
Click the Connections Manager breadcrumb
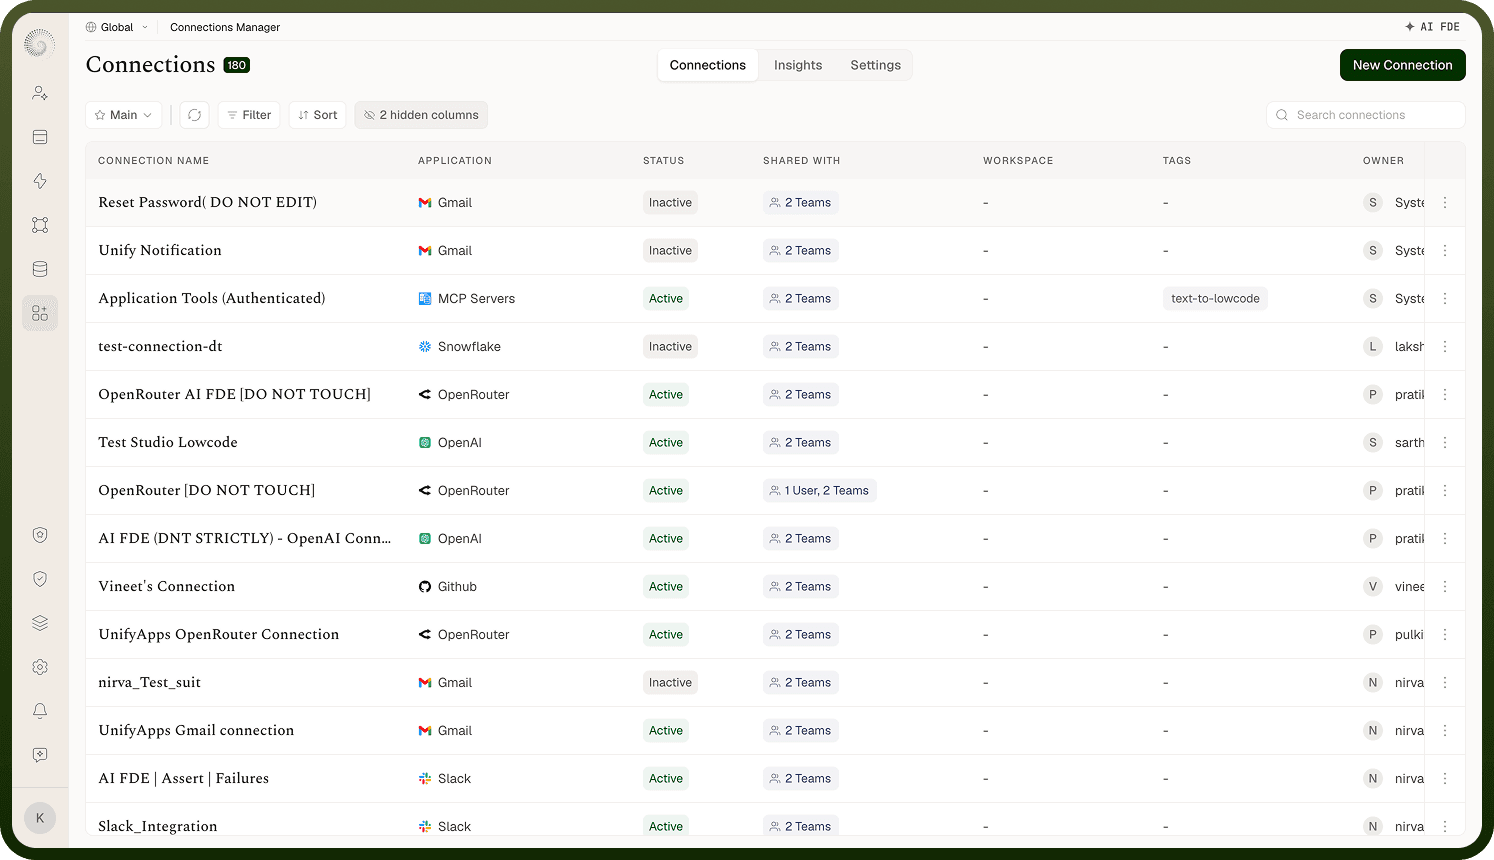(x=225, y=27)
